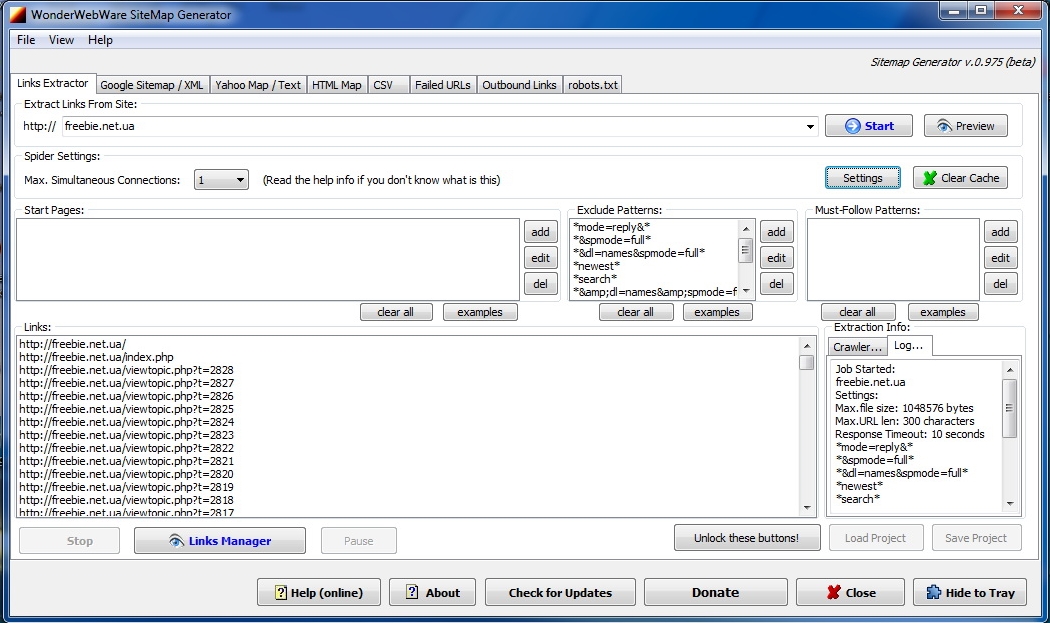Click the Start button with globe icon

868,126
